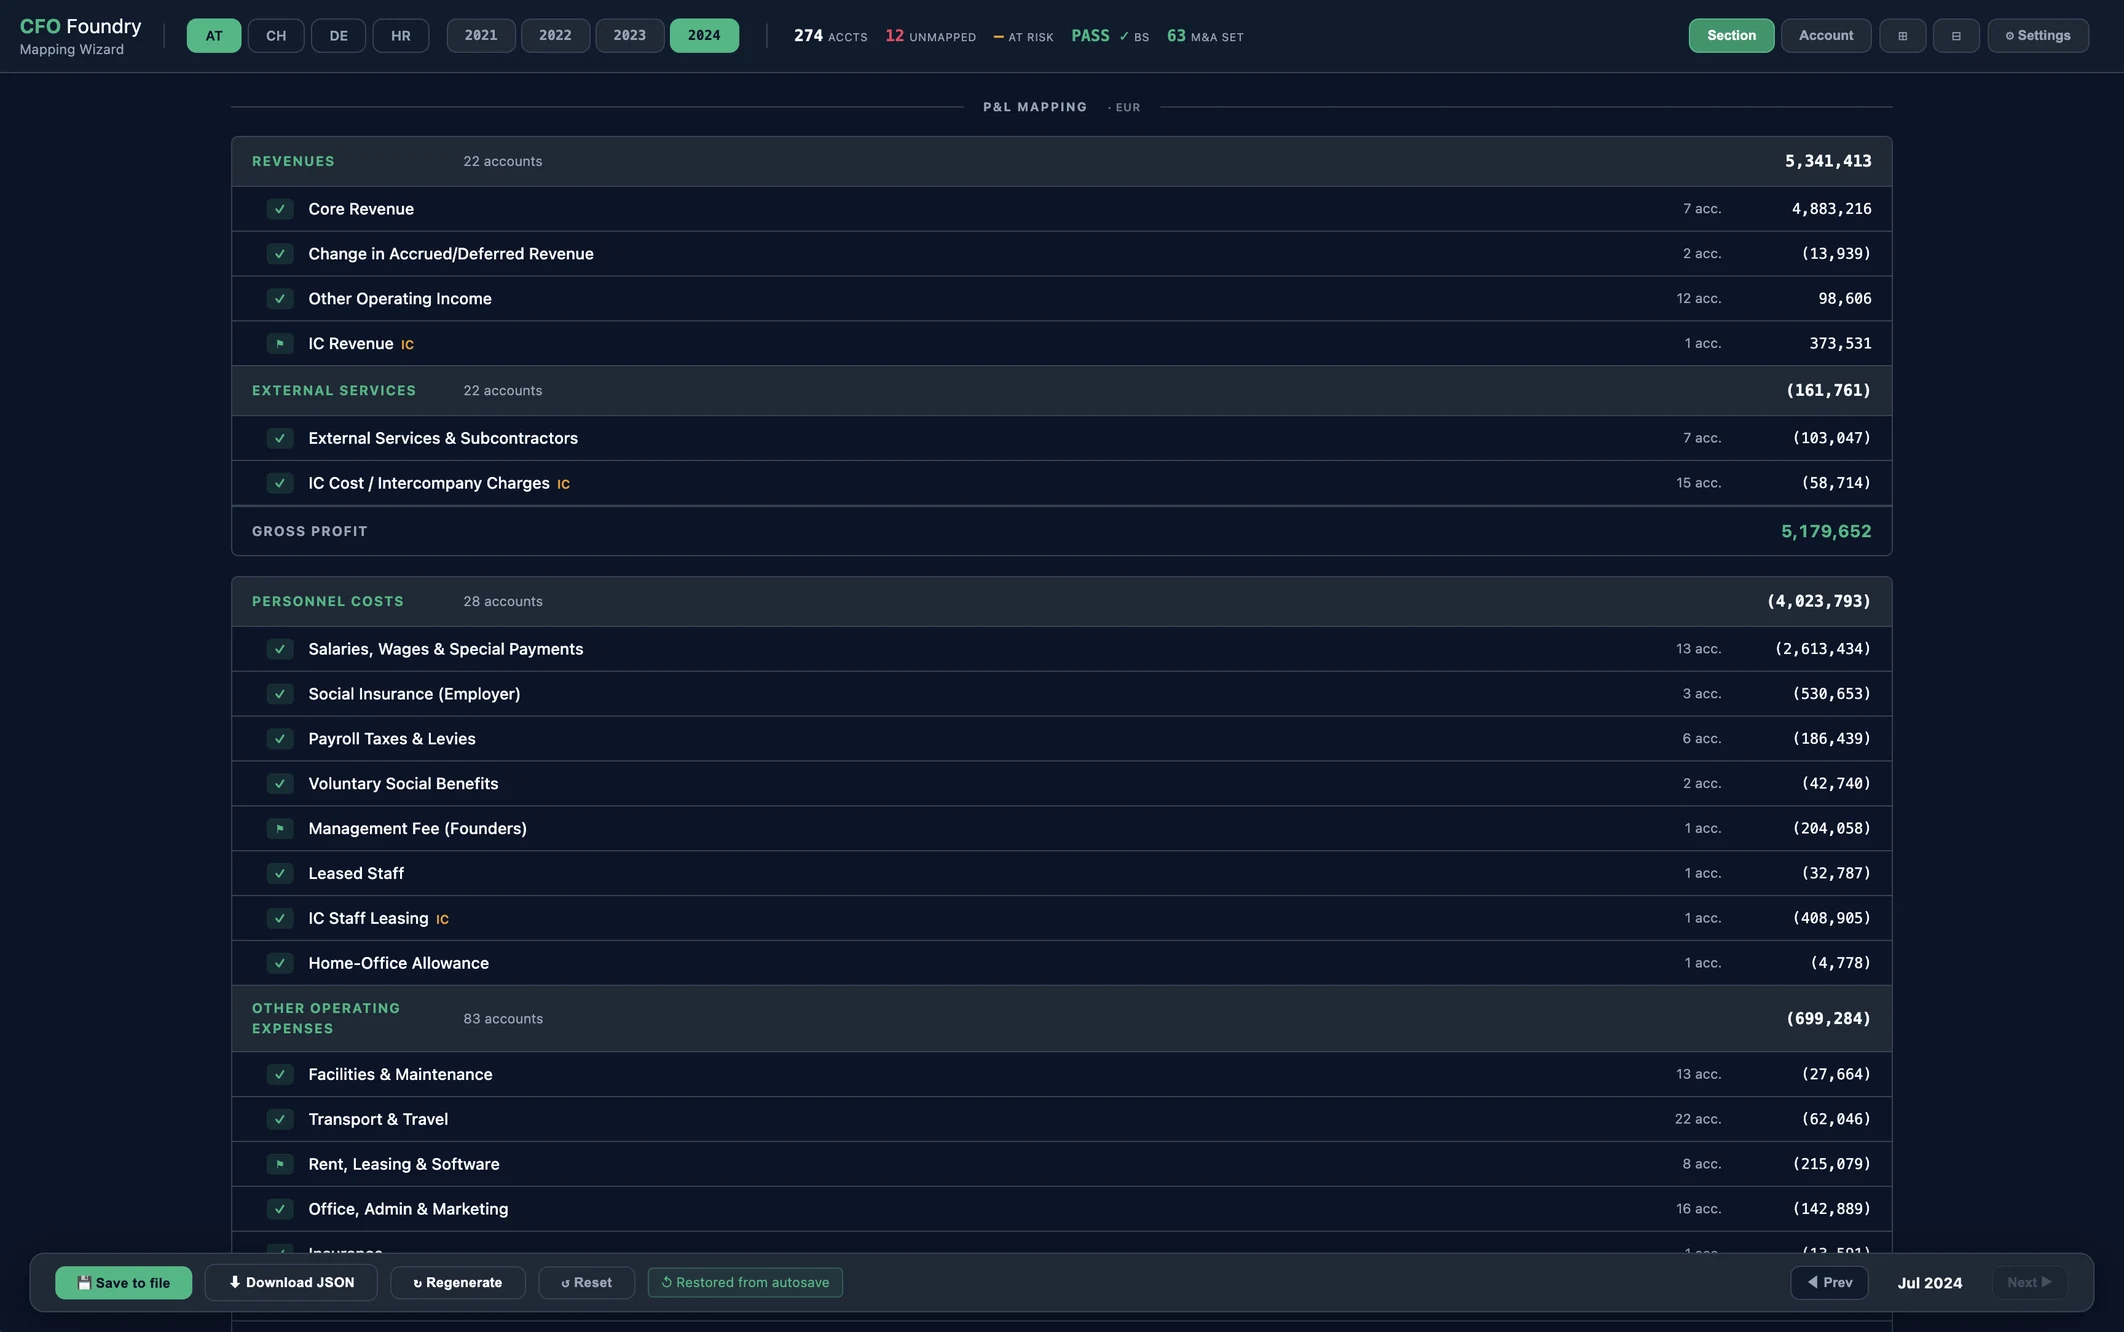This screenshot has height=1332, width=2124.
Task: Click the flag icon on Rent, Leasing & Software
Action: click(x=280, y=1165)
